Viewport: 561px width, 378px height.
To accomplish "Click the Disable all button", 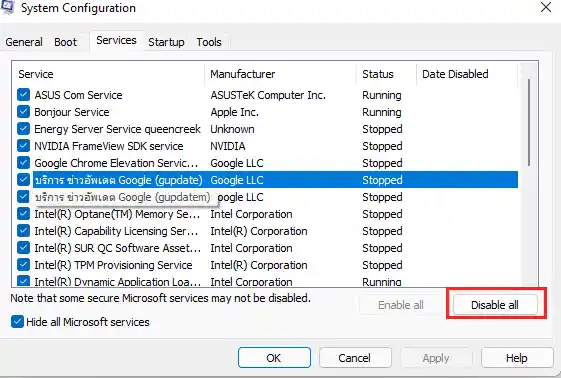I will pyautogui.click(x=495, y=305).
